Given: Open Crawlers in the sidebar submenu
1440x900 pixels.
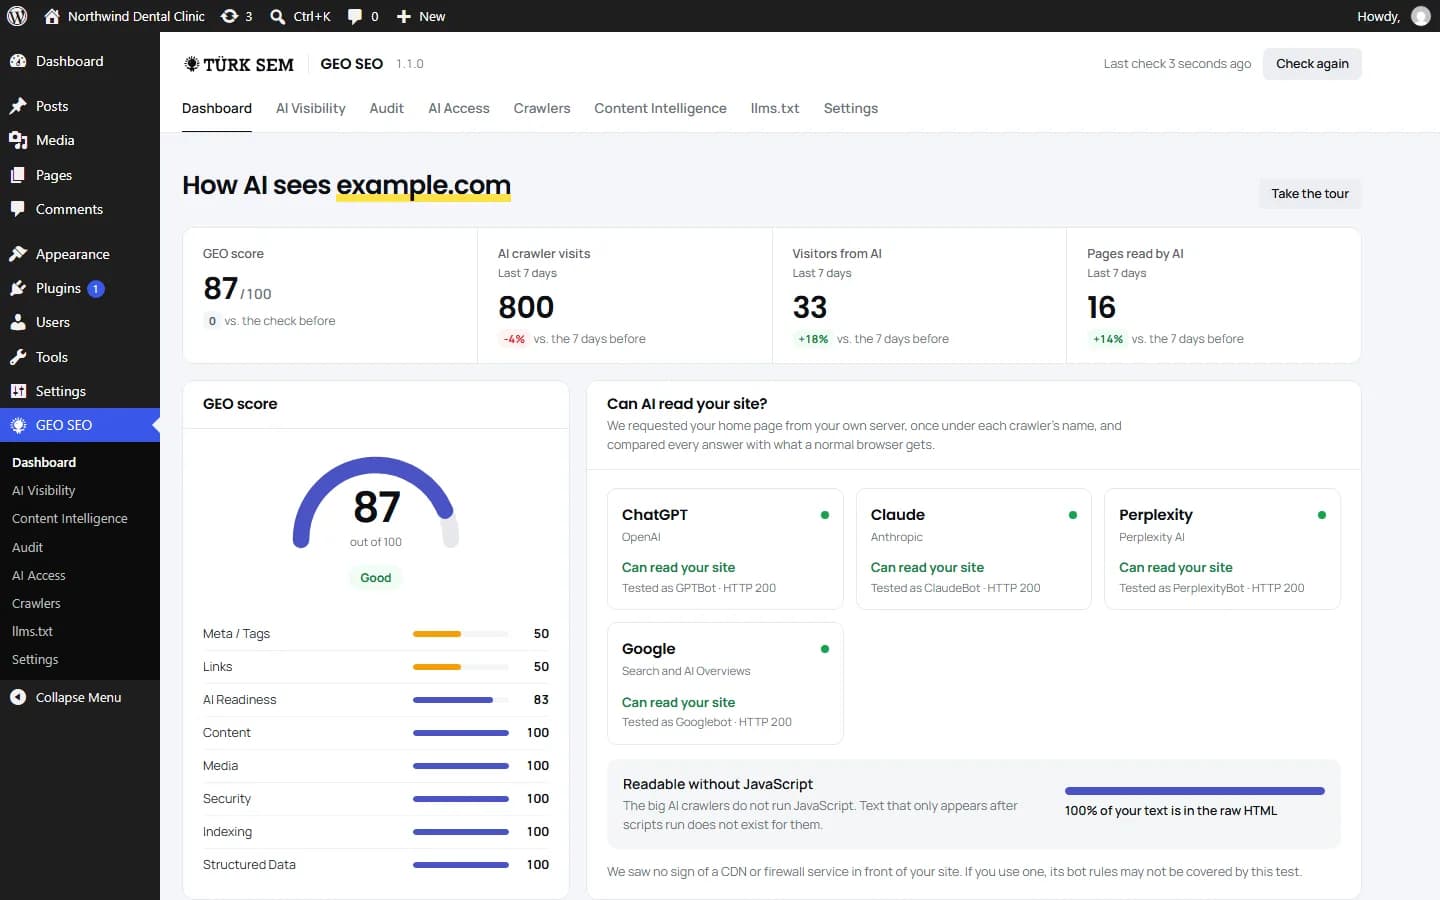Looking at the screenshot, I should [x=36, y=603].
